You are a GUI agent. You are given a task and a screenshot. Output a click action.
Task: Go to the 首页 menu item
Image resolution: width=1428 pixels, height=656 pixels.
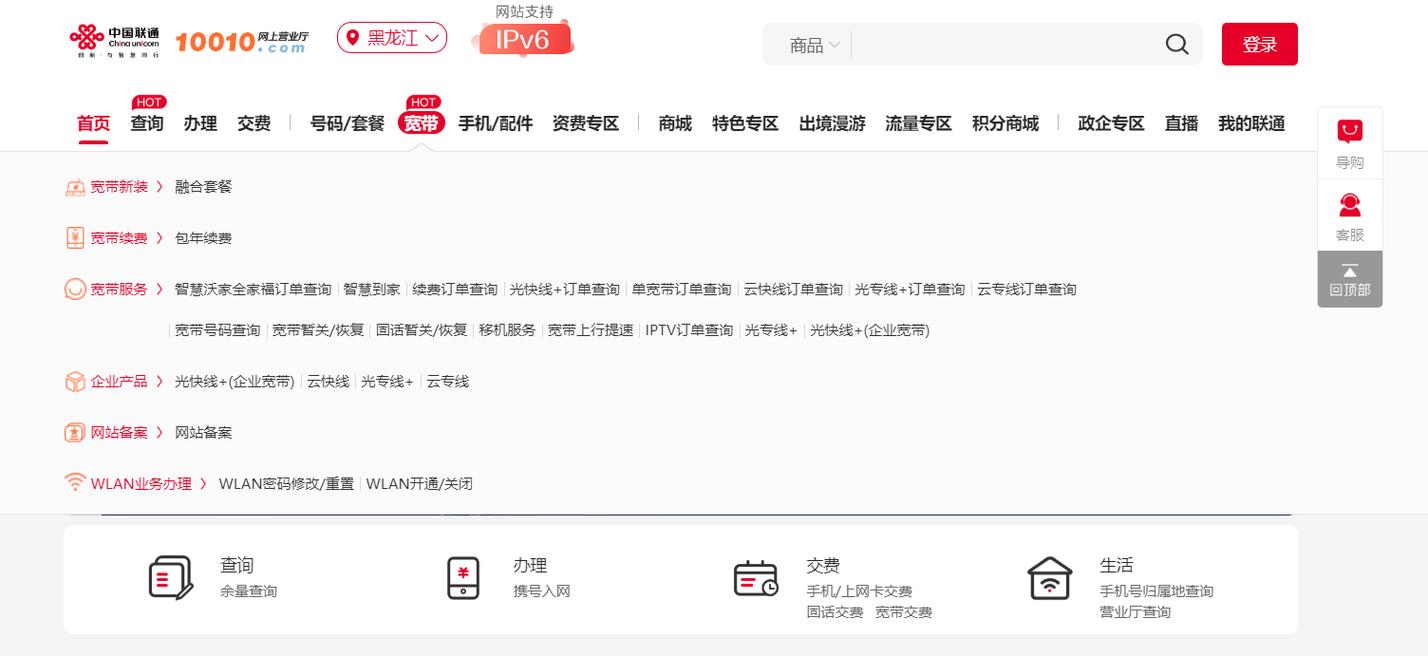point(94,123)
